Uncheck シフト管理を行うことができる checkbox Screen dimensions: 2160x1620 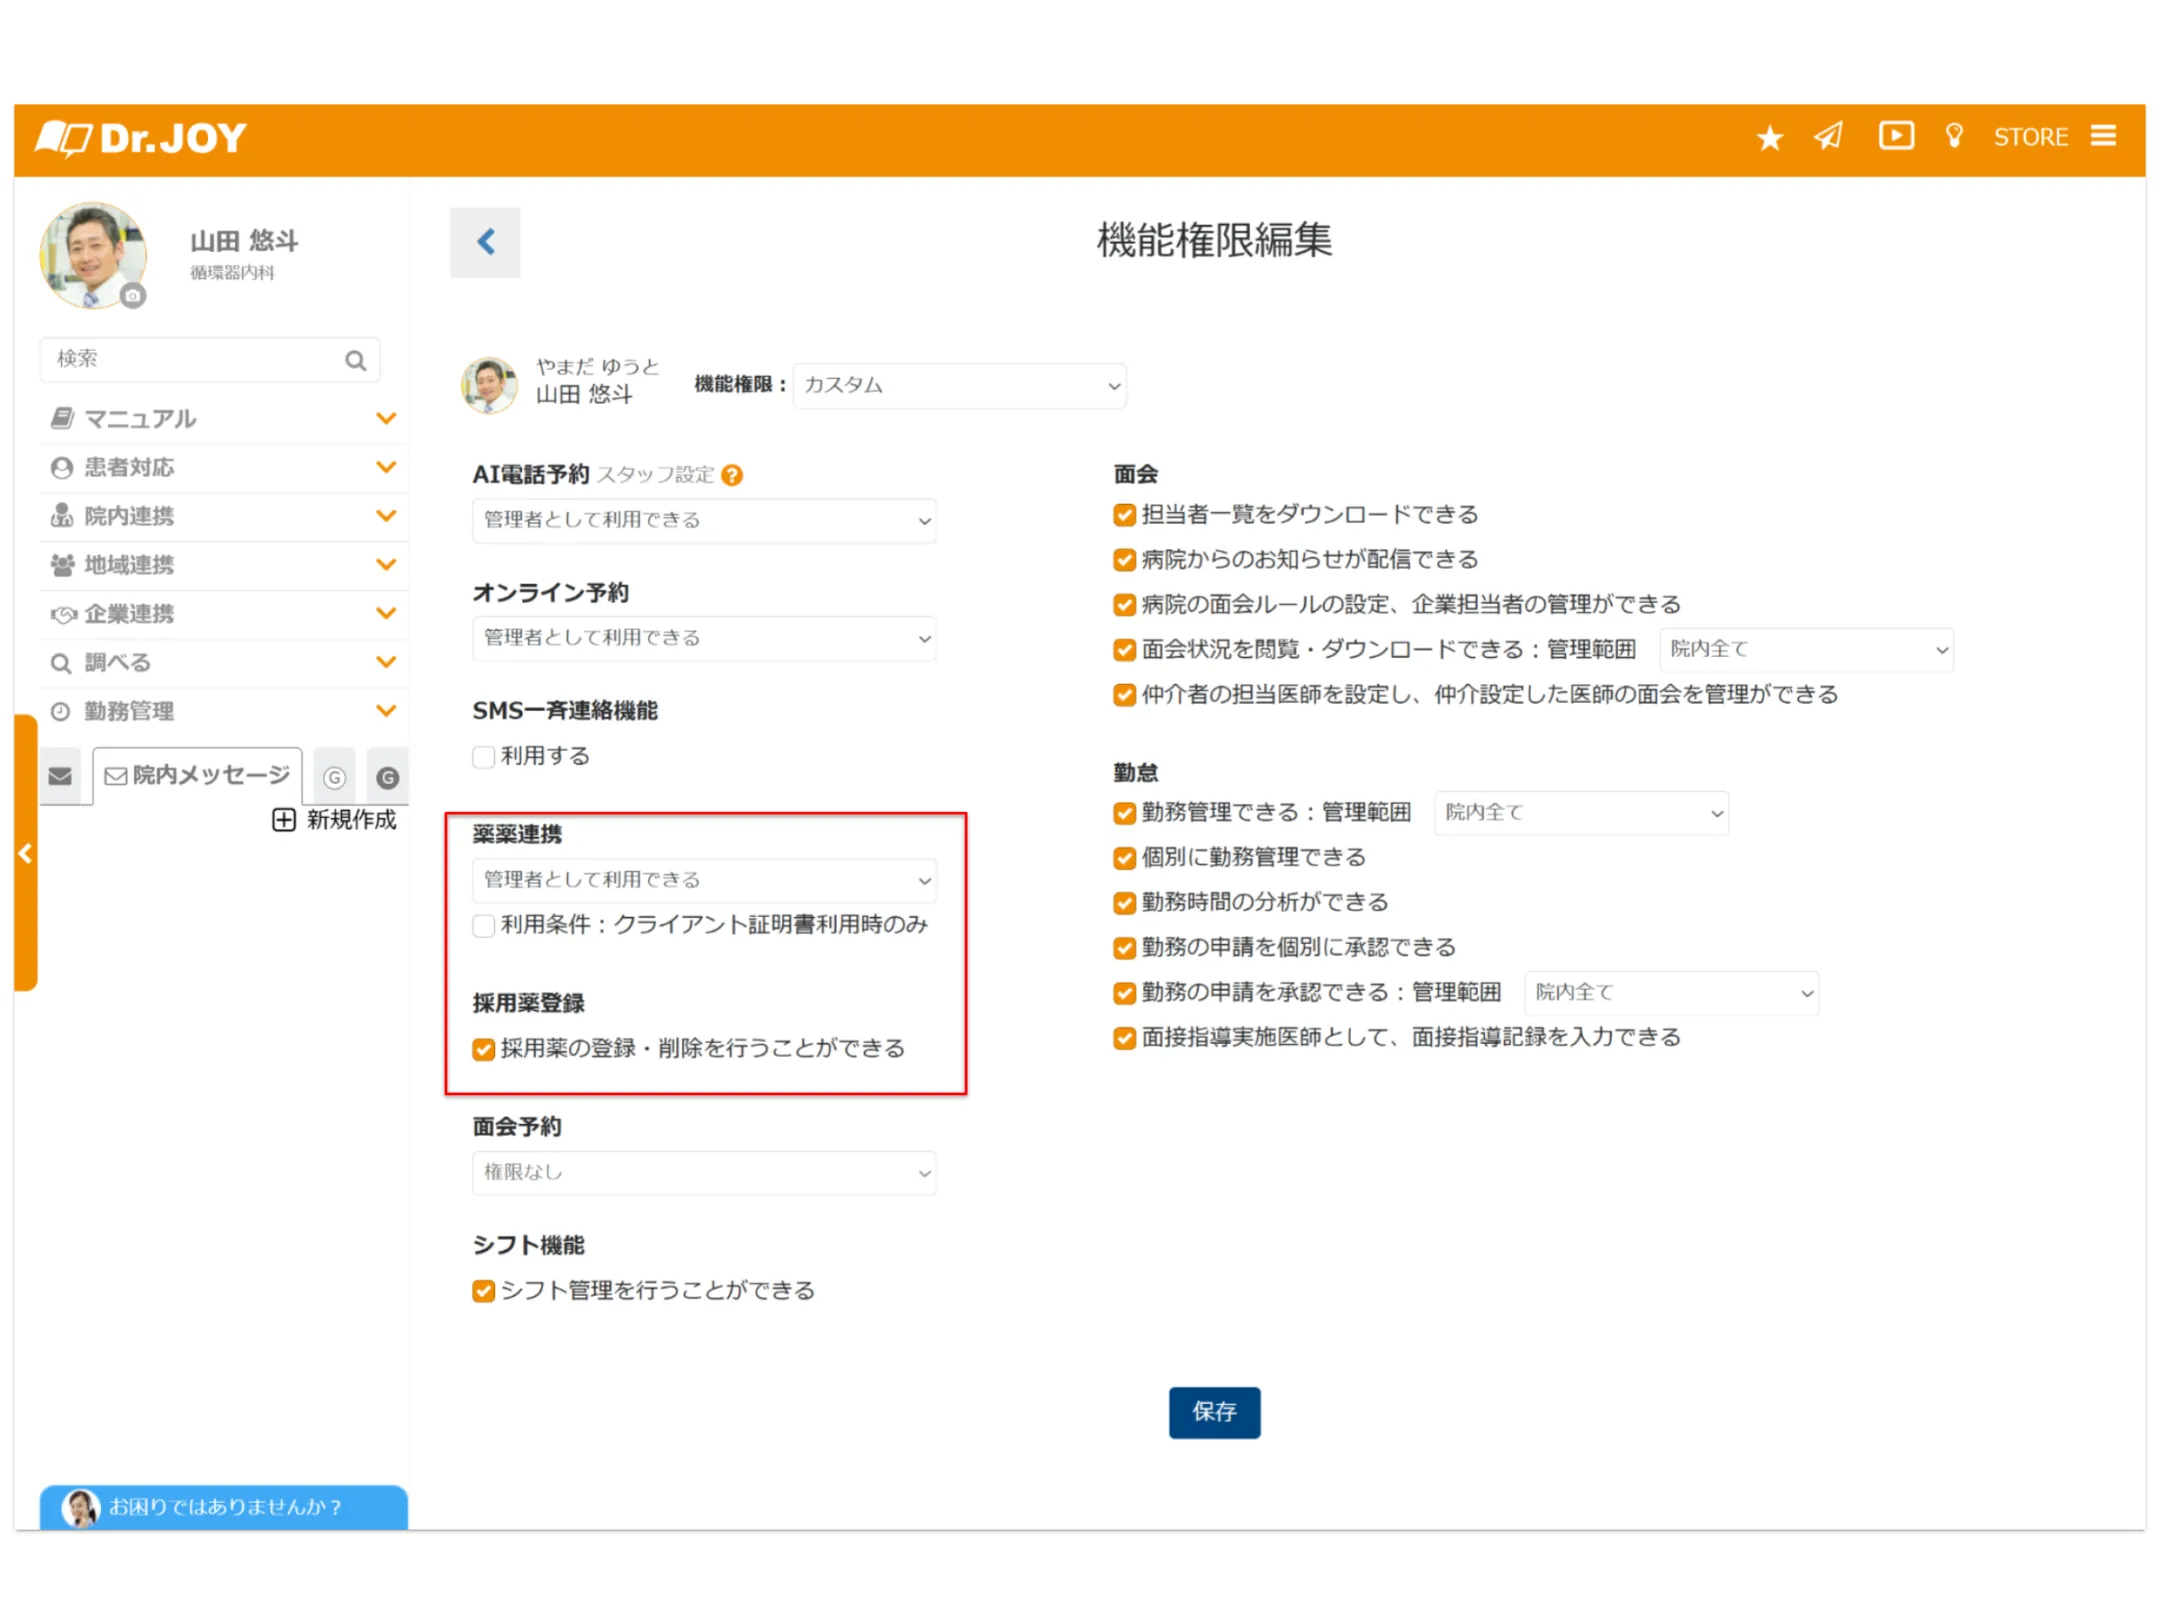484,1291
